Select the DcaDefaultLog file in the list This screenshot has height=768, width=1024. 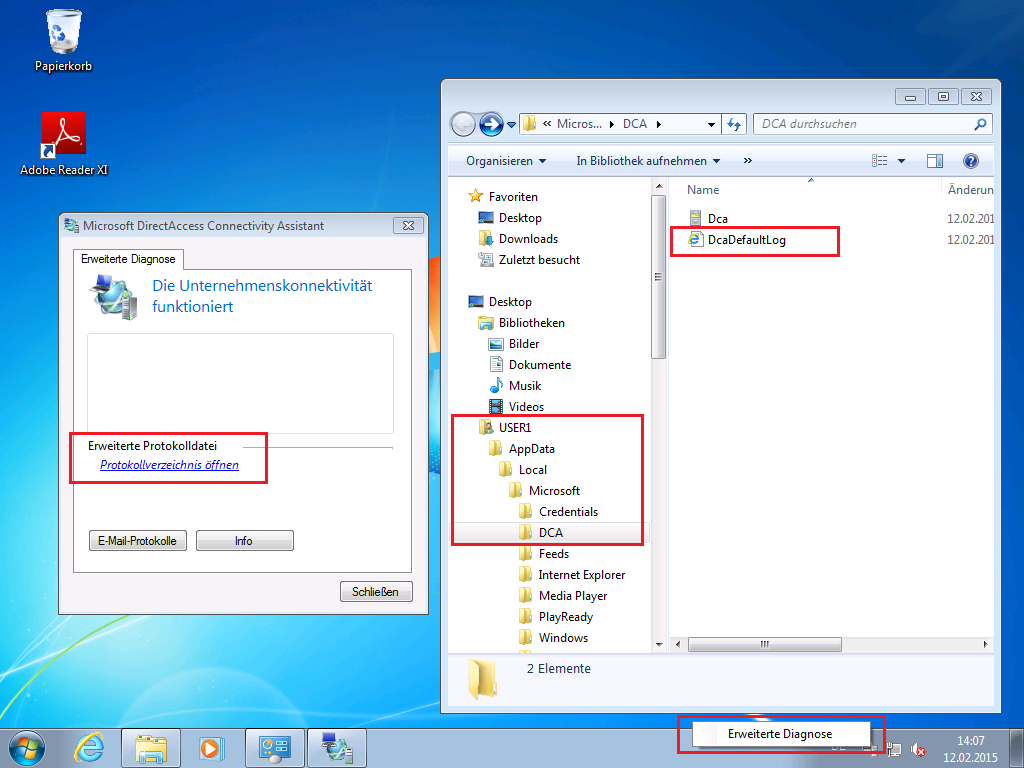coord(737,240)
